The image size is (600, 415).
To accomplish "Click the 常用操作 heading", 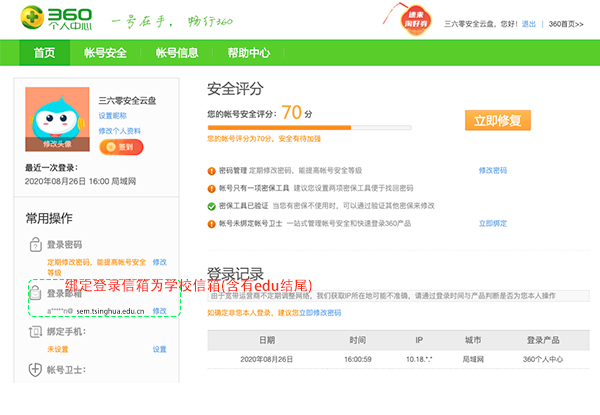I will tap(49, 218).
